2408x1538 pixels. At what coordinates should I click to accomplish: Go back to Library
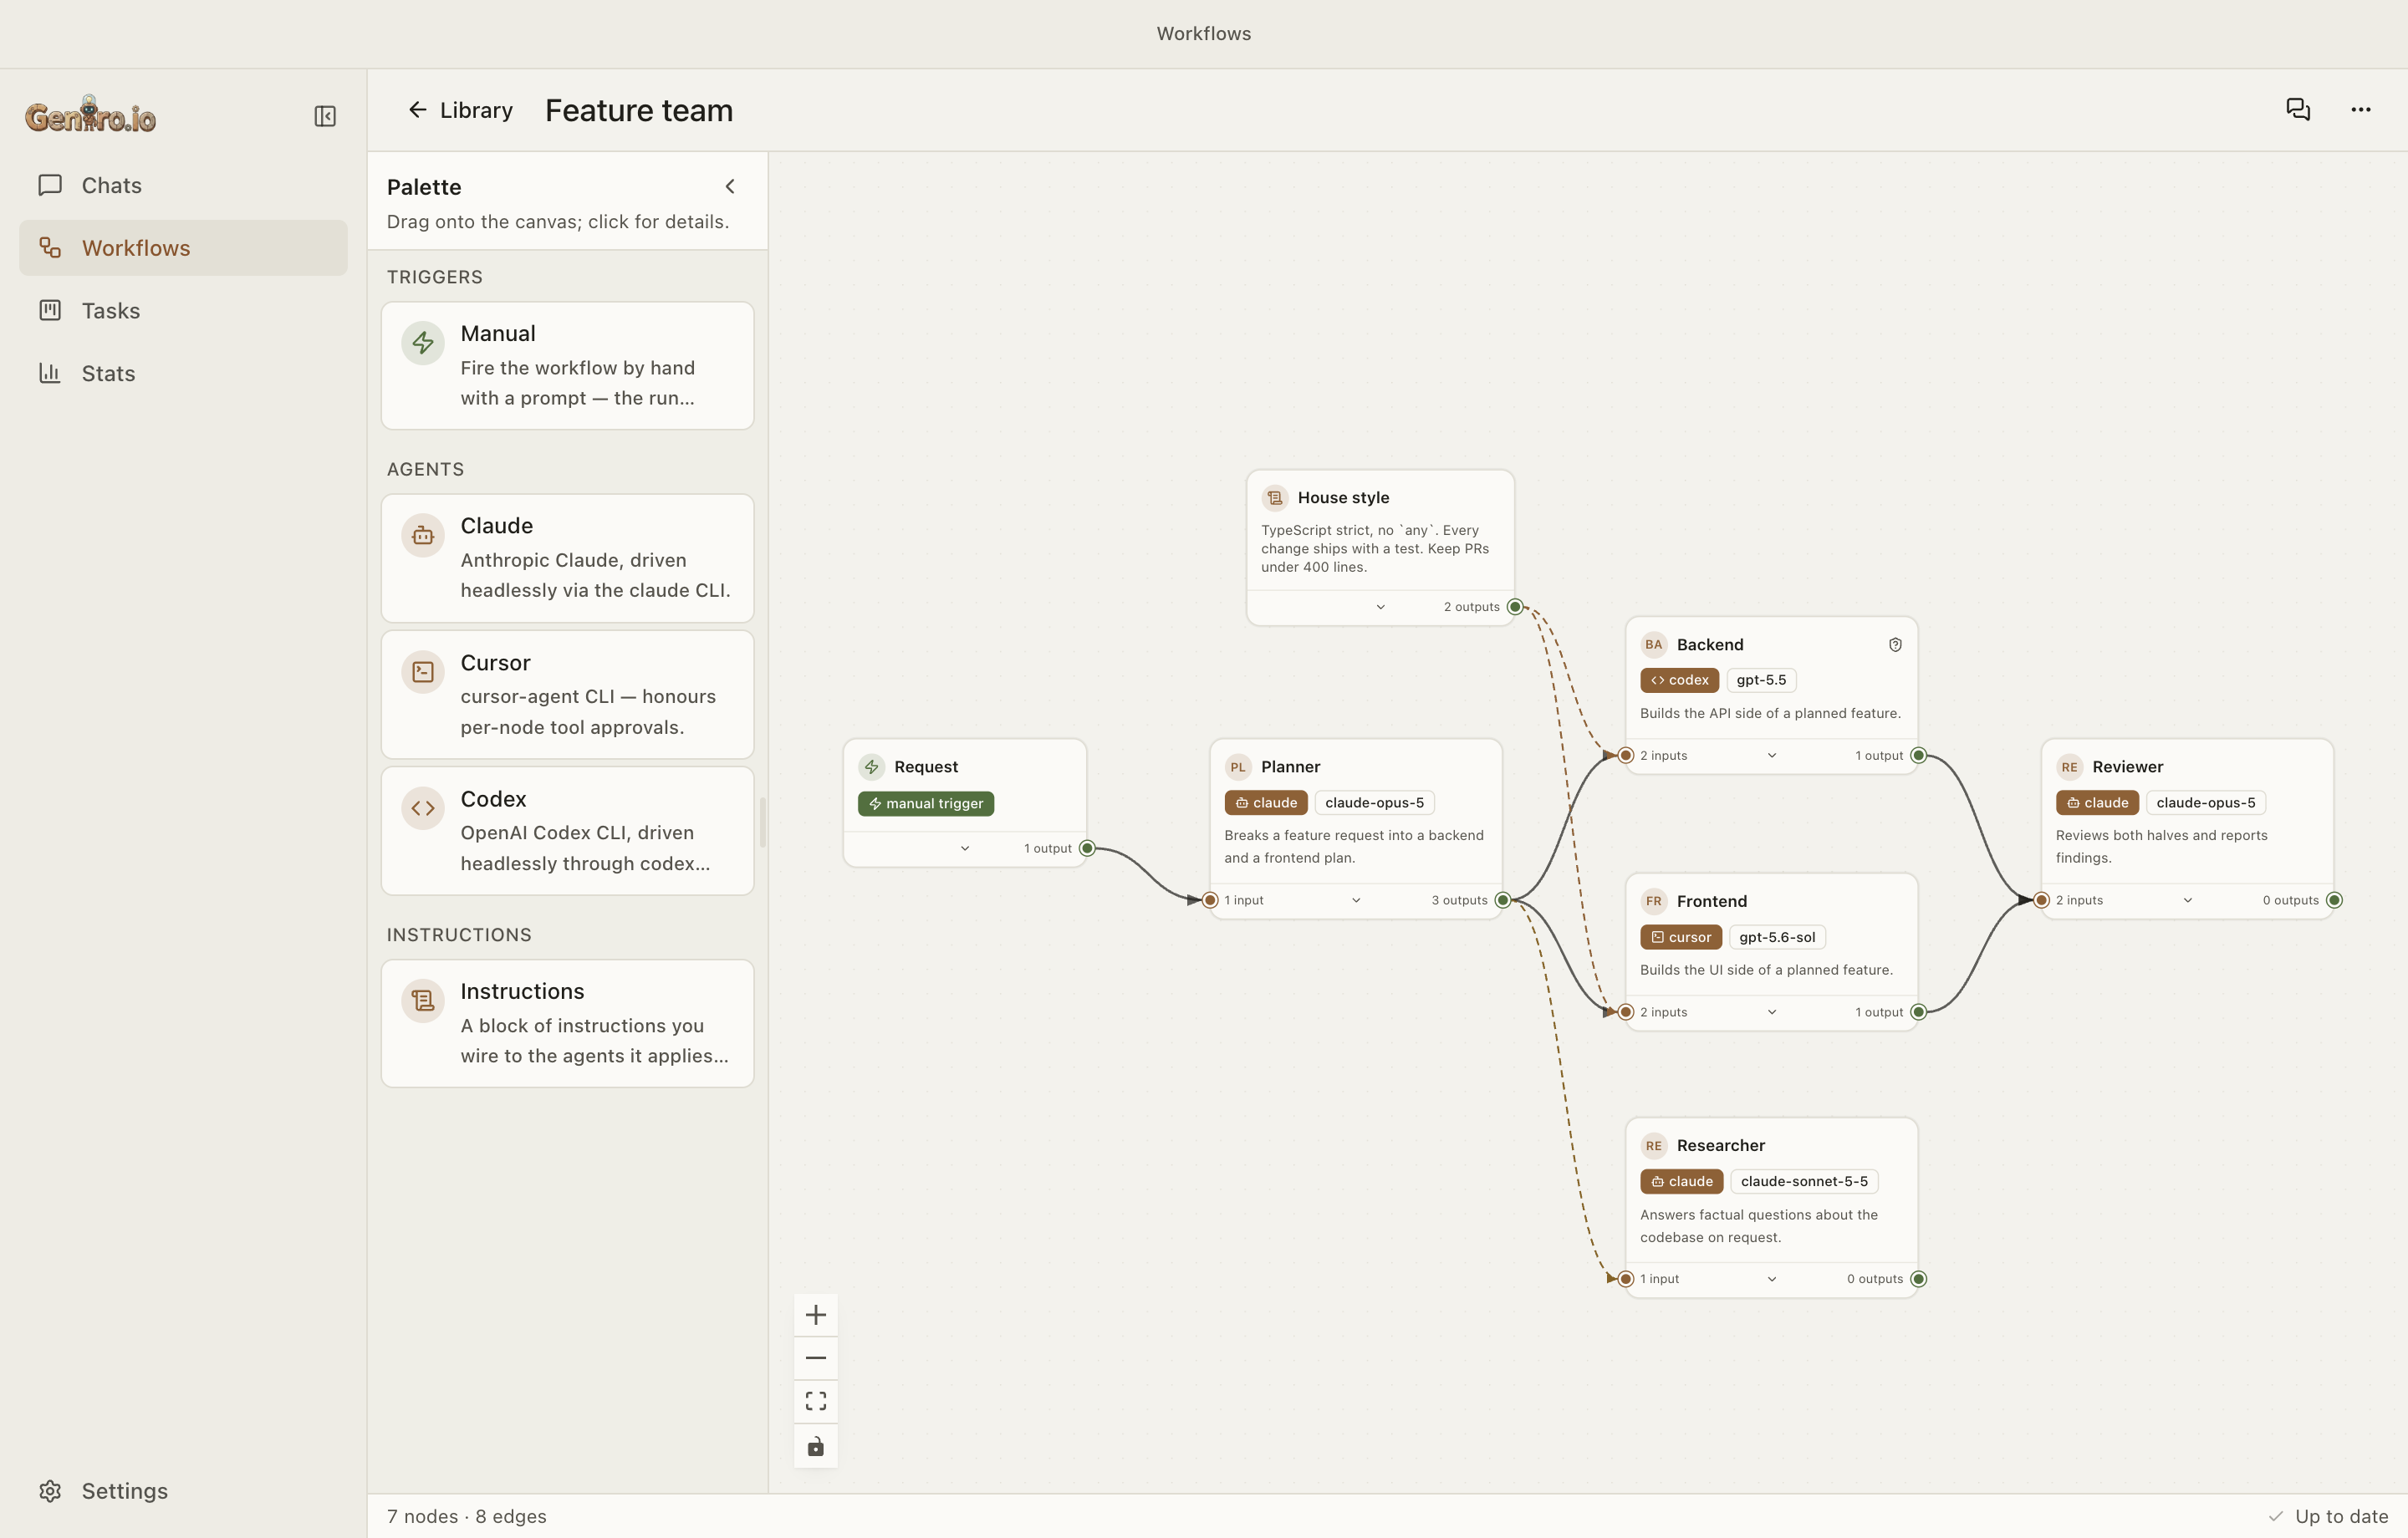[460, 110]
